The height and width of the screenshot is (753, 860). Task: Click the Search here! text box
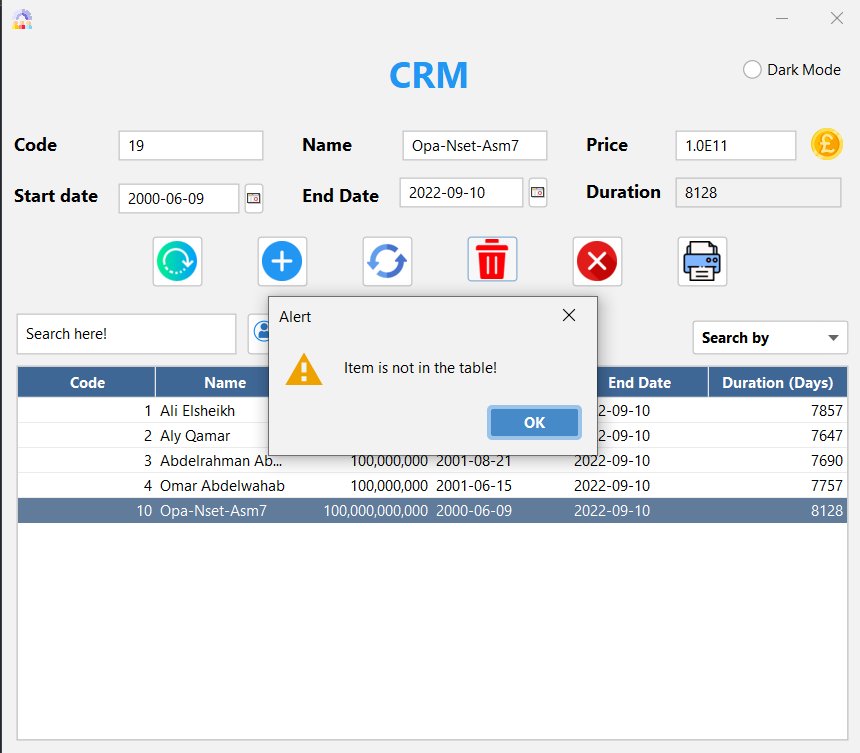point(126,334)
